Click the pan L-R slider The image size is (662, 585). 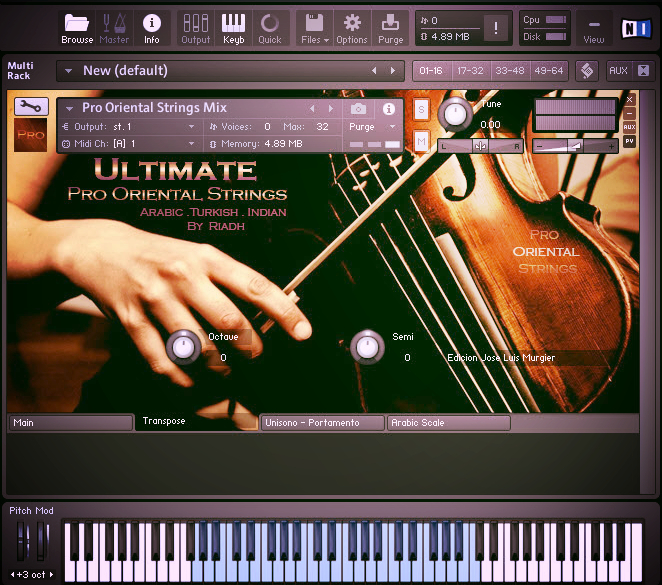click(480, 146)
